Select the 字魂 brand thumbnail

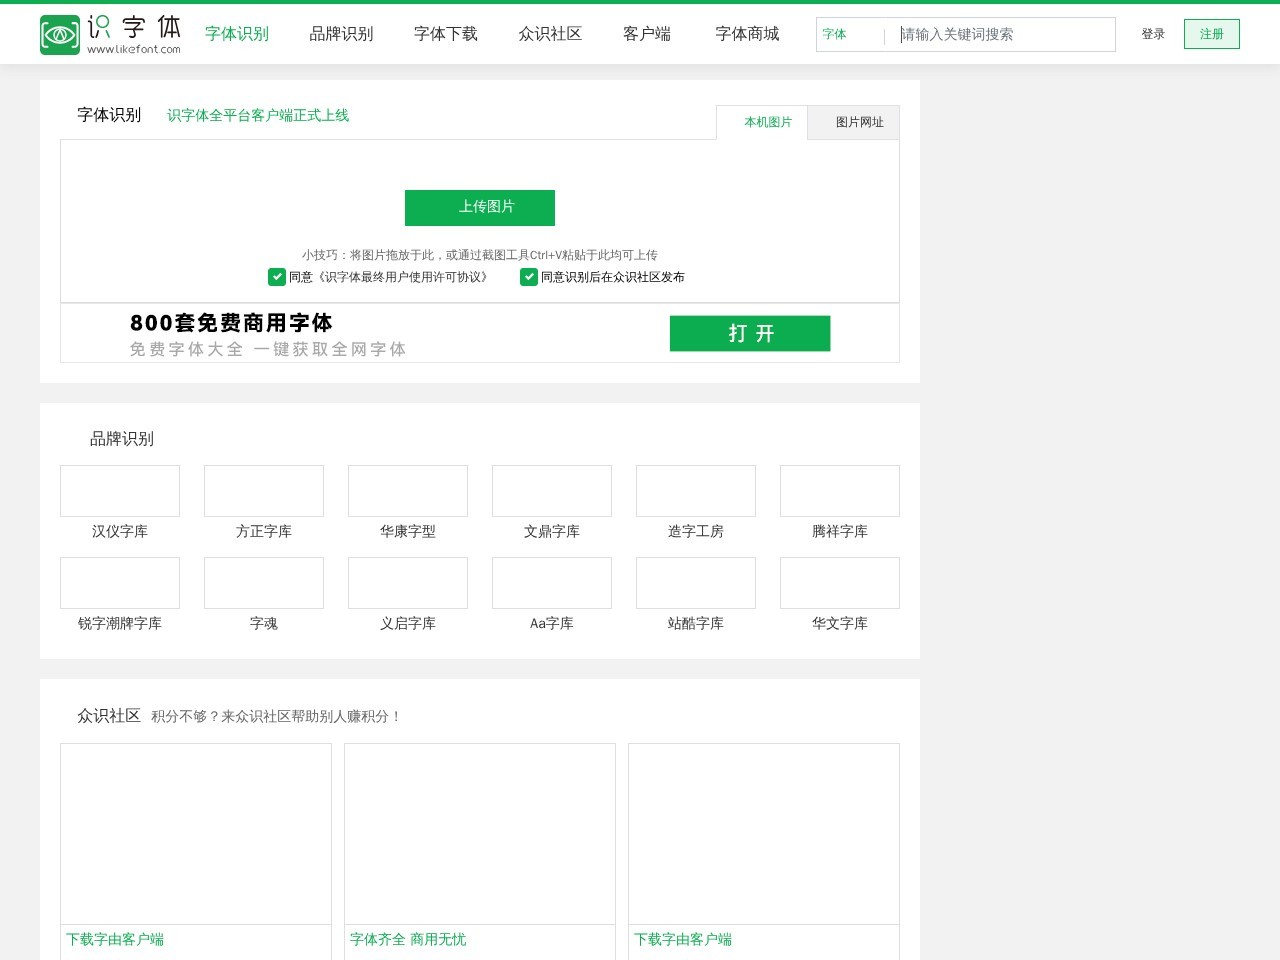coord(264,583)
